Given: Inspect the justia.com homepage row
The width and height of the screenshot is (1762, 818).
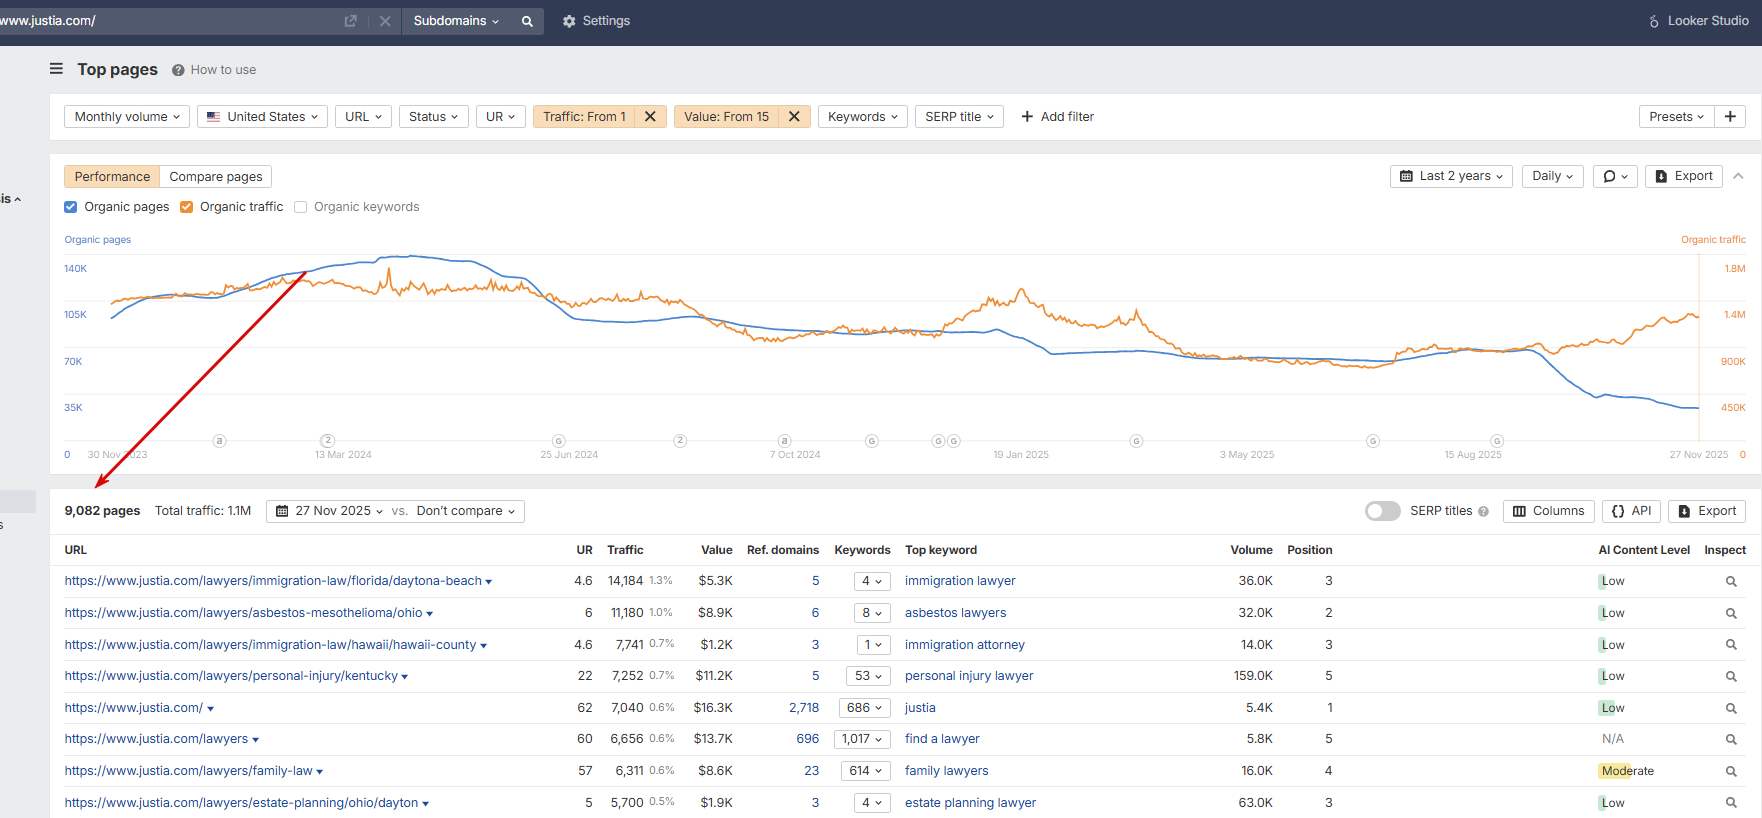Looking at the screenshot, I should coord(1731,708).
